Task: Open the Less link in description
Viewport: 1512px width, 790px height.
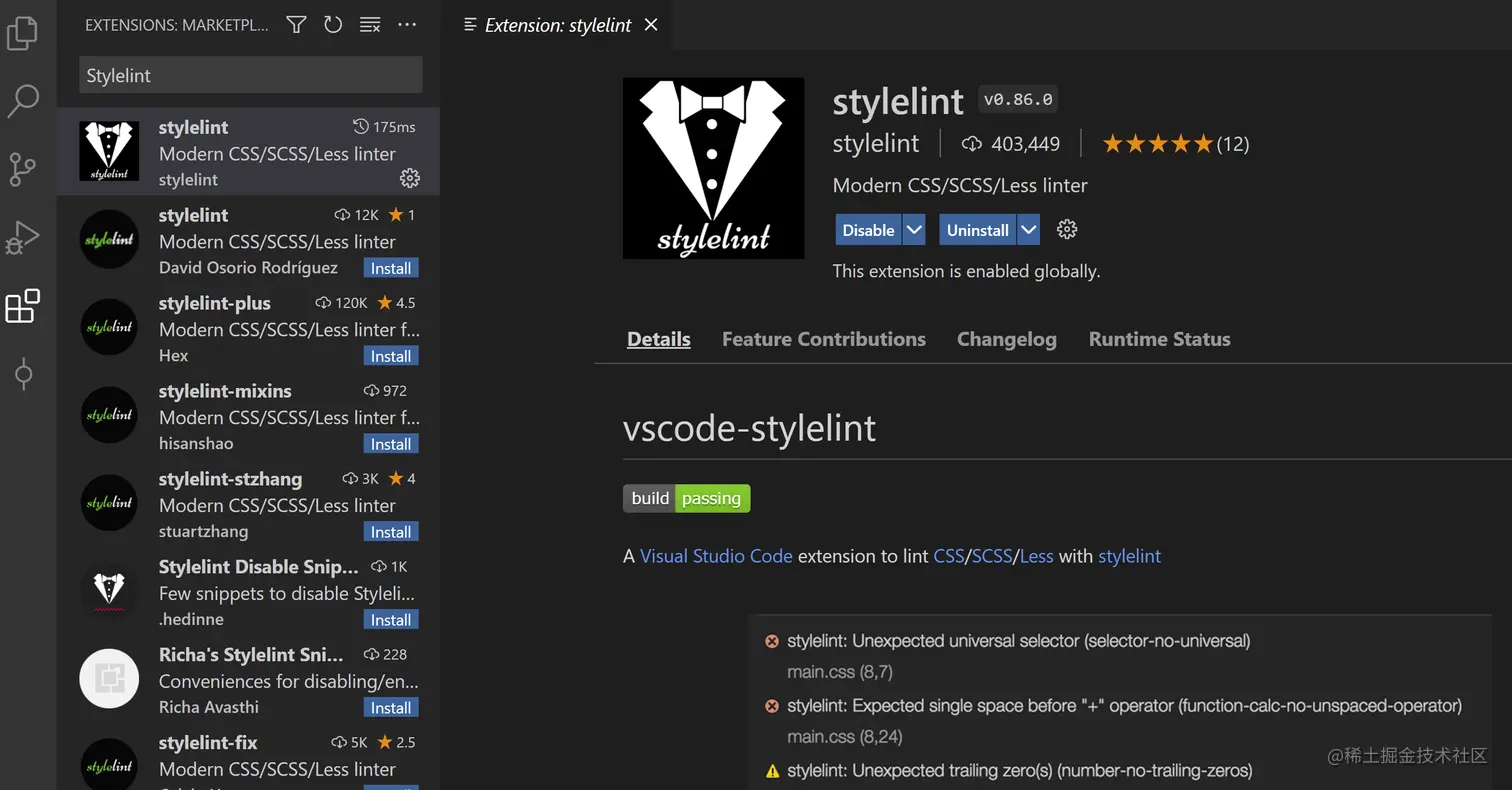Action: pyautogui.click(x=1036, y=556)
